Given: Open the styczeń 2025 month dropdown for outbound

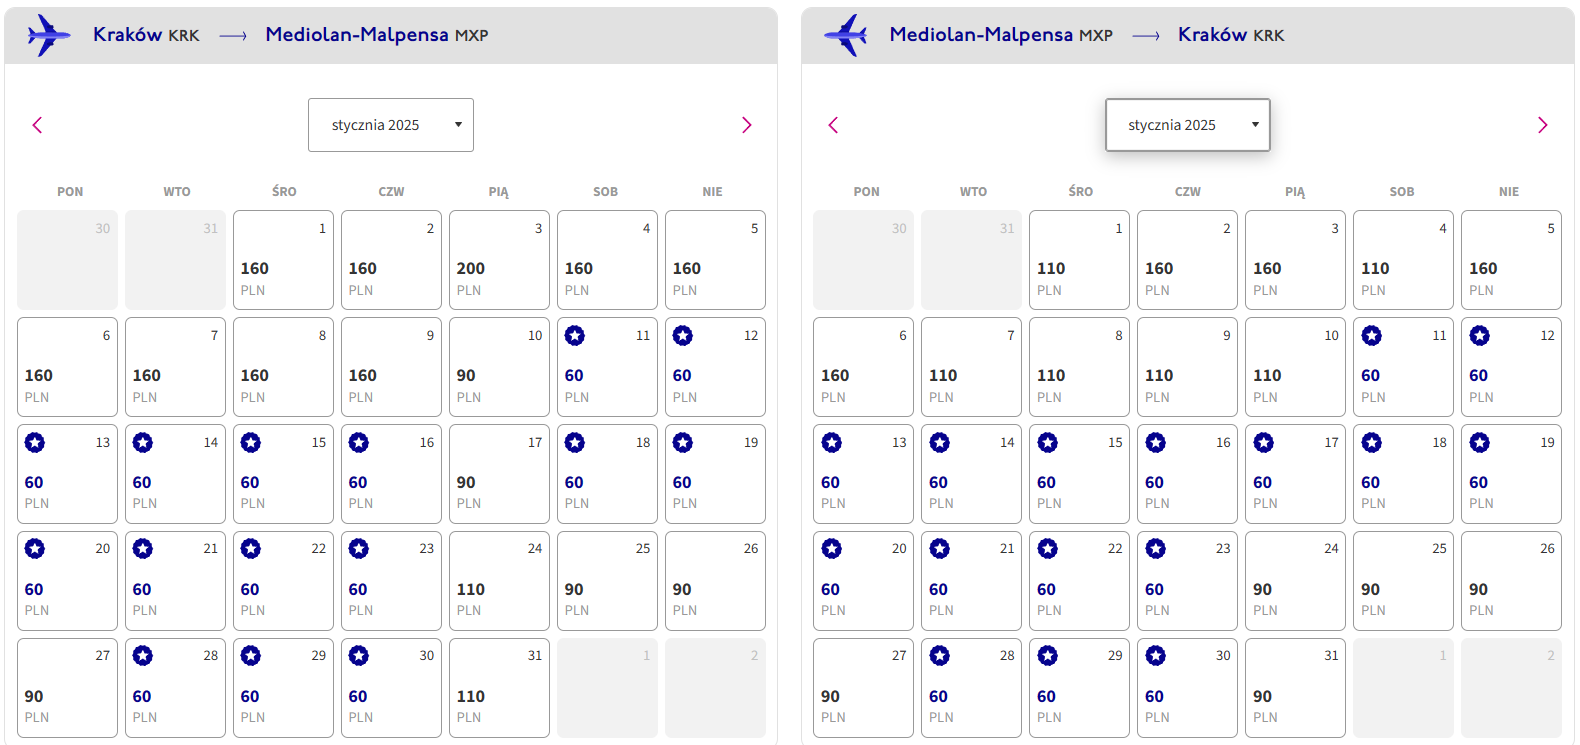Looking at the screenshot, I should (391, 125).
